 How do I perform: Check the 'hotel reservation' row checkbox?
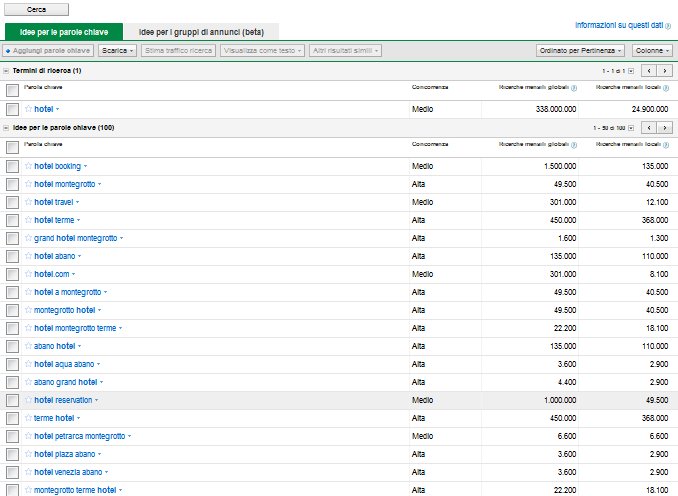pos(13,401)
